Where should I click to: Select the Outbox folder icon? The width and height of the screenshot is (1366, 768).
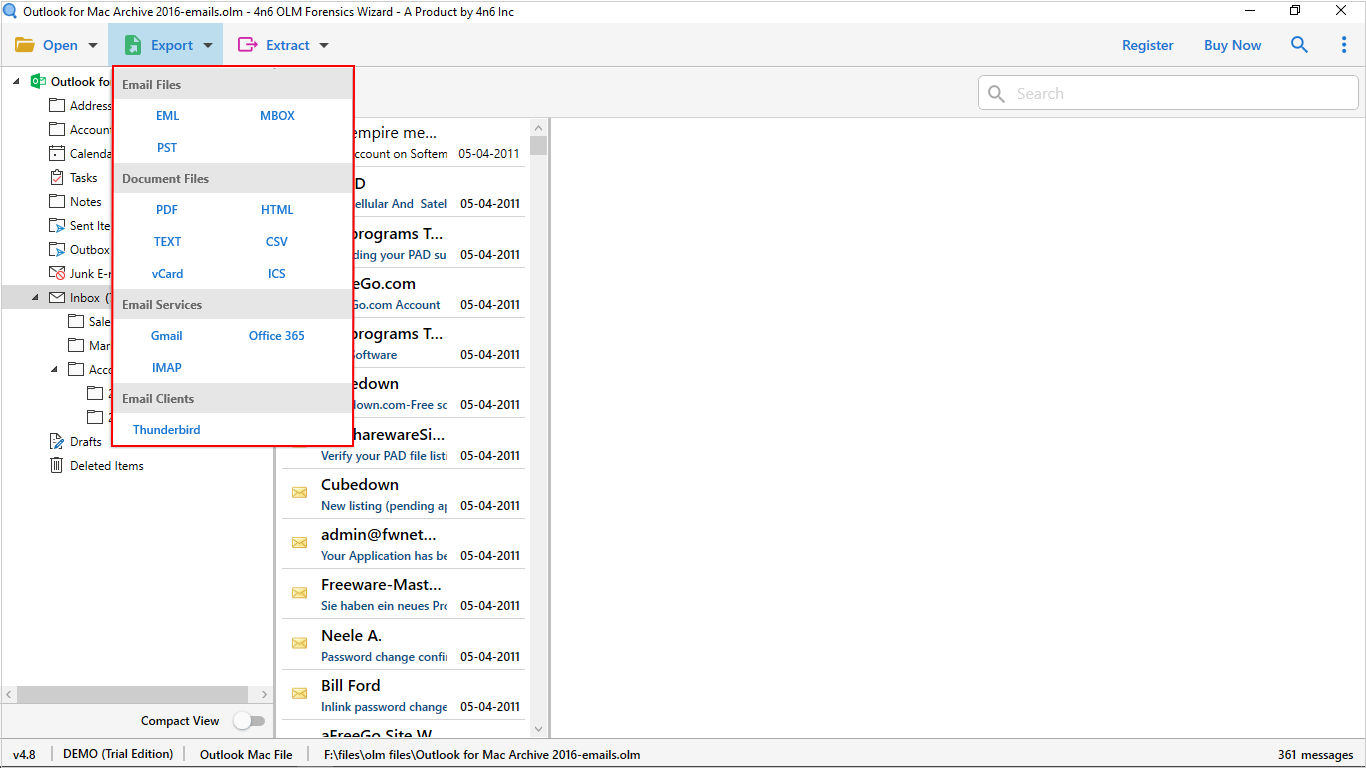[57, 249]
